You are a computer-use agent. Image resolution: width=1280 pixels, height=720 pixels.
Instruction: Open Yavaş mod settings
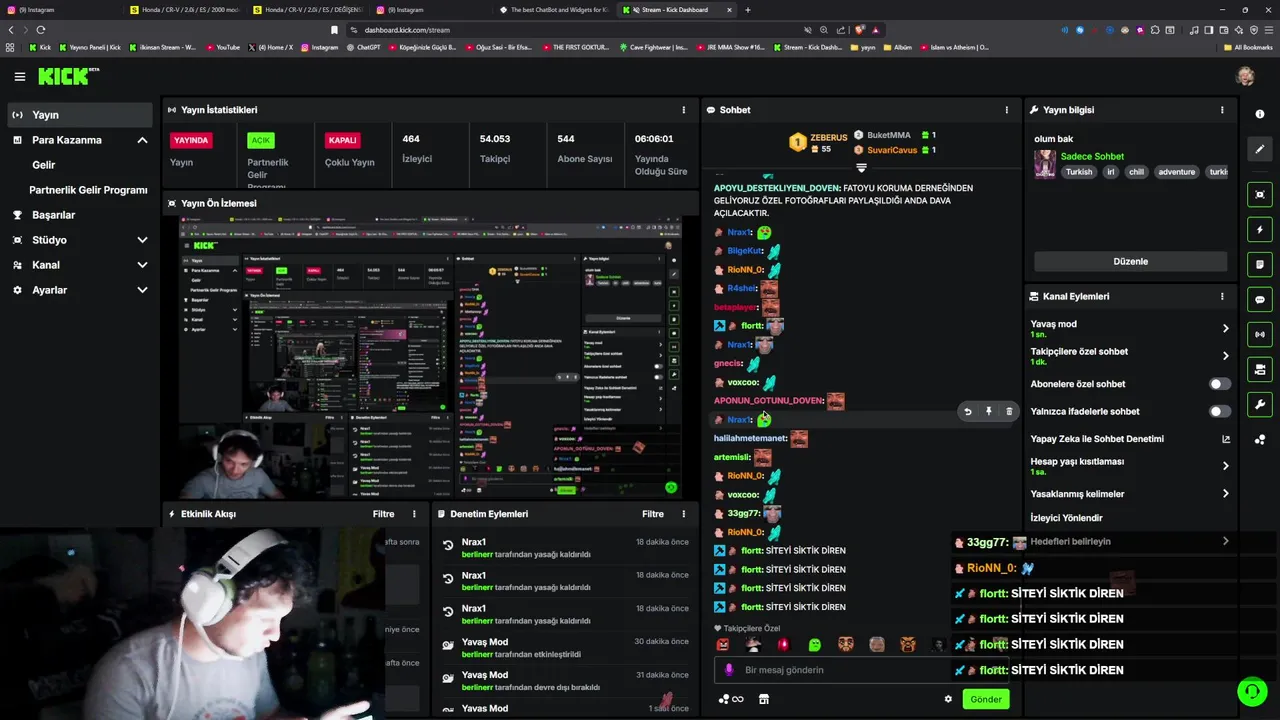point(1130,328)
